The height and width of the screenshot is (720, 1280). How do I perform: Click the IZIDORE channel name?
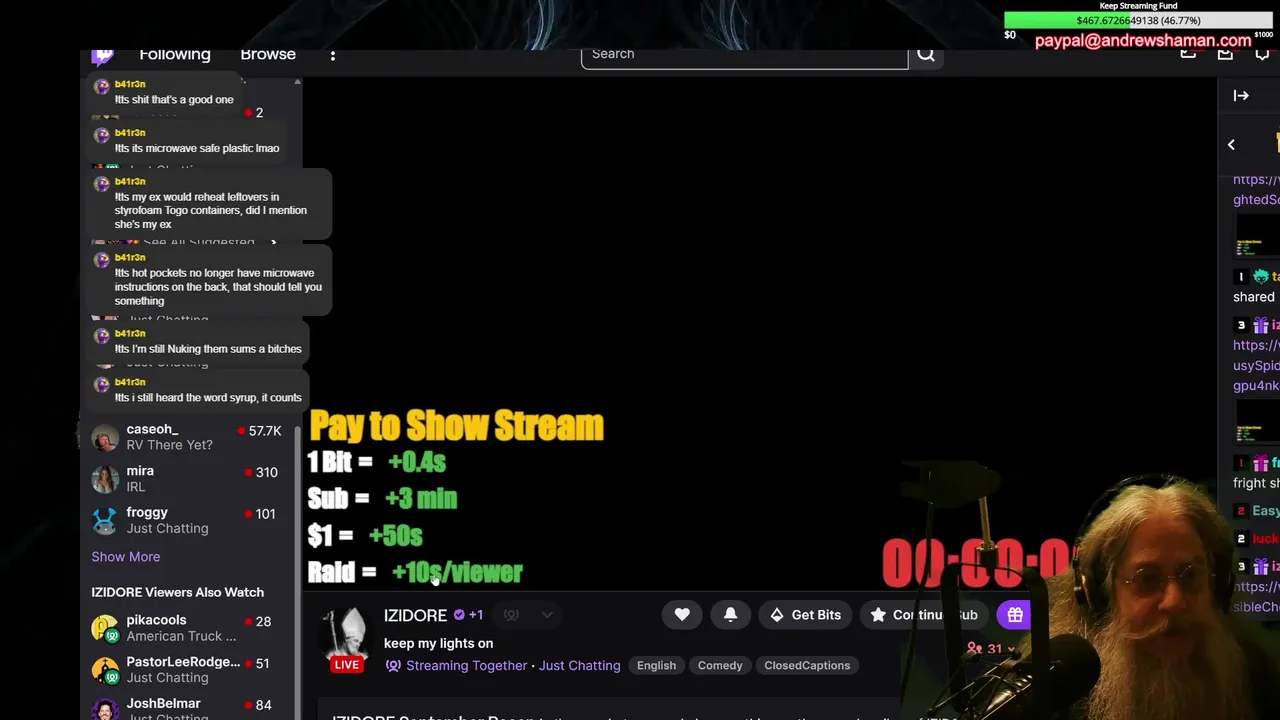pyautogui.click(x=415, y=616)
